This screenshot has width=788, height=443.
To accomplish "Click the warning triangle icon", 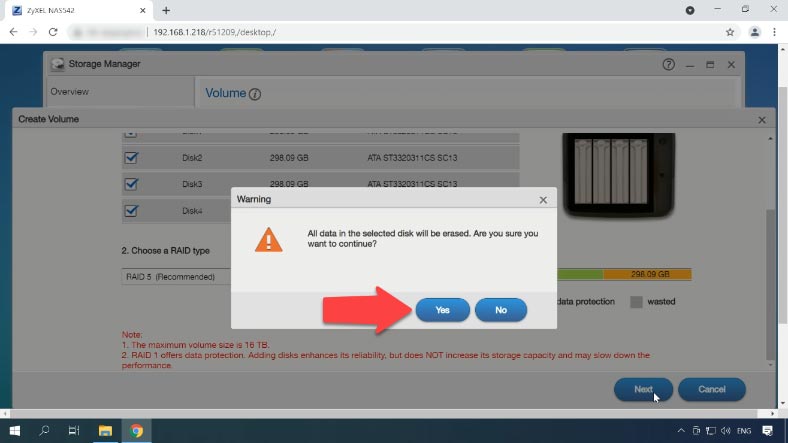I will [x=268, y=240].
